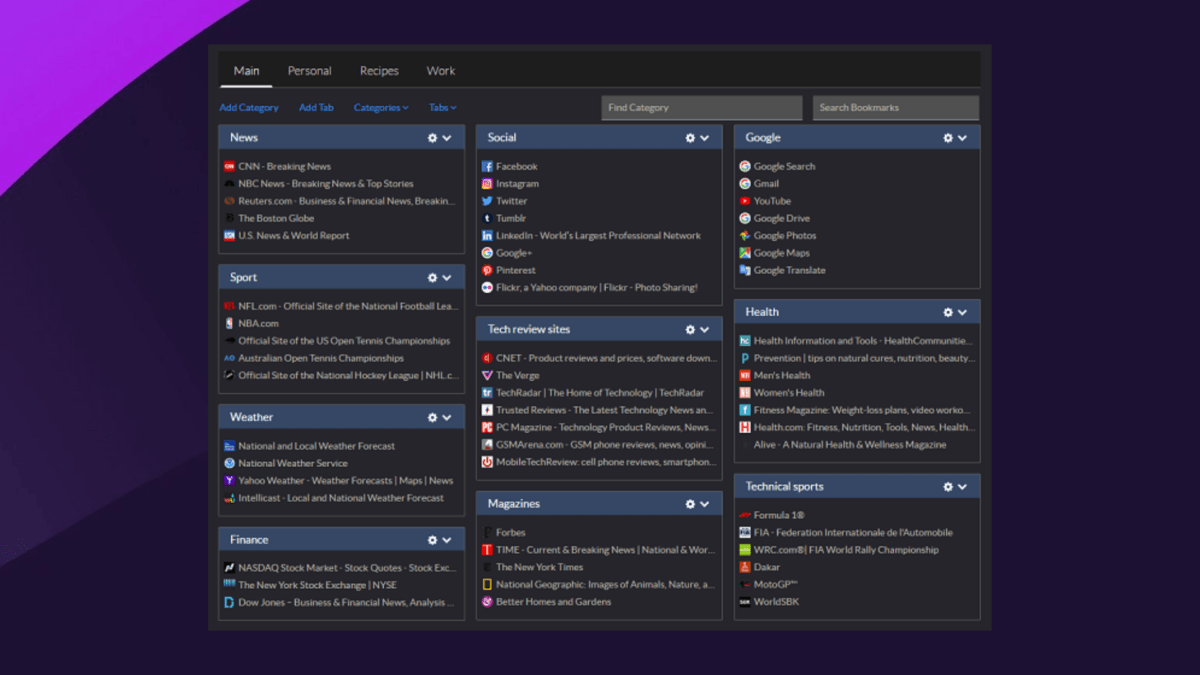1200x675 pixels.
Task: Select the YouTube icon under Google
Action: tap(744, 201)
